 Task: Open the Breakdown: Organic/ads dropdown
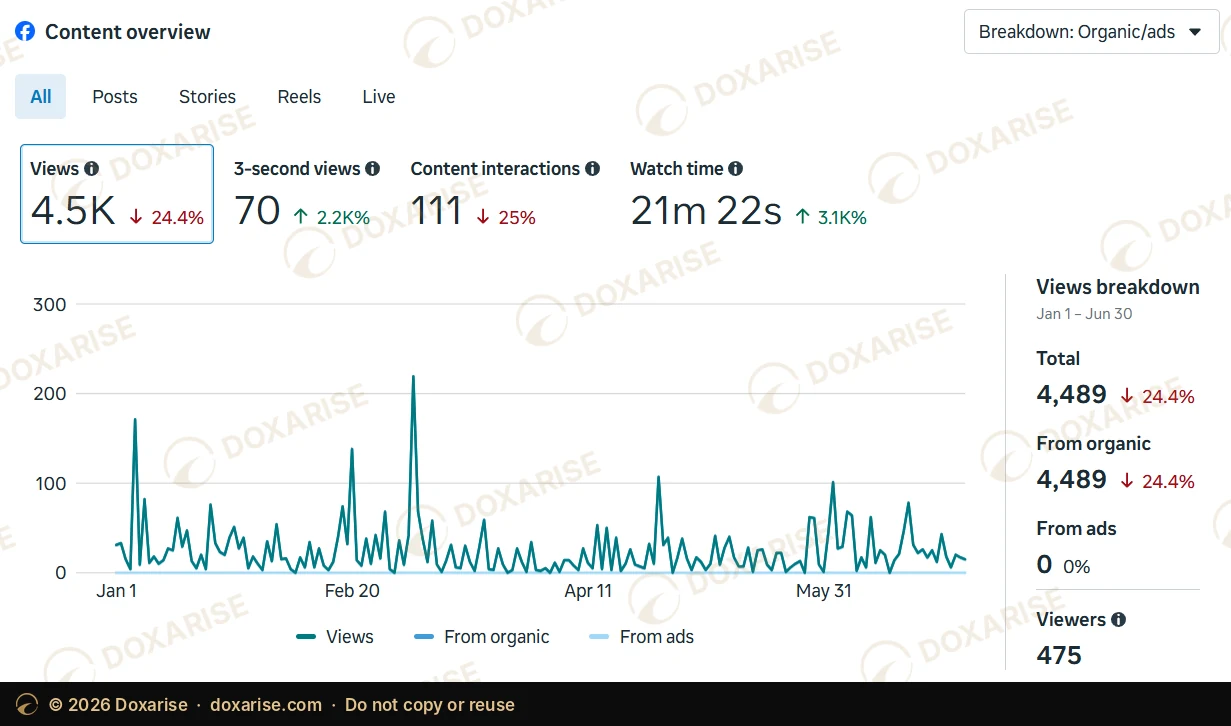coord(1092,32)
